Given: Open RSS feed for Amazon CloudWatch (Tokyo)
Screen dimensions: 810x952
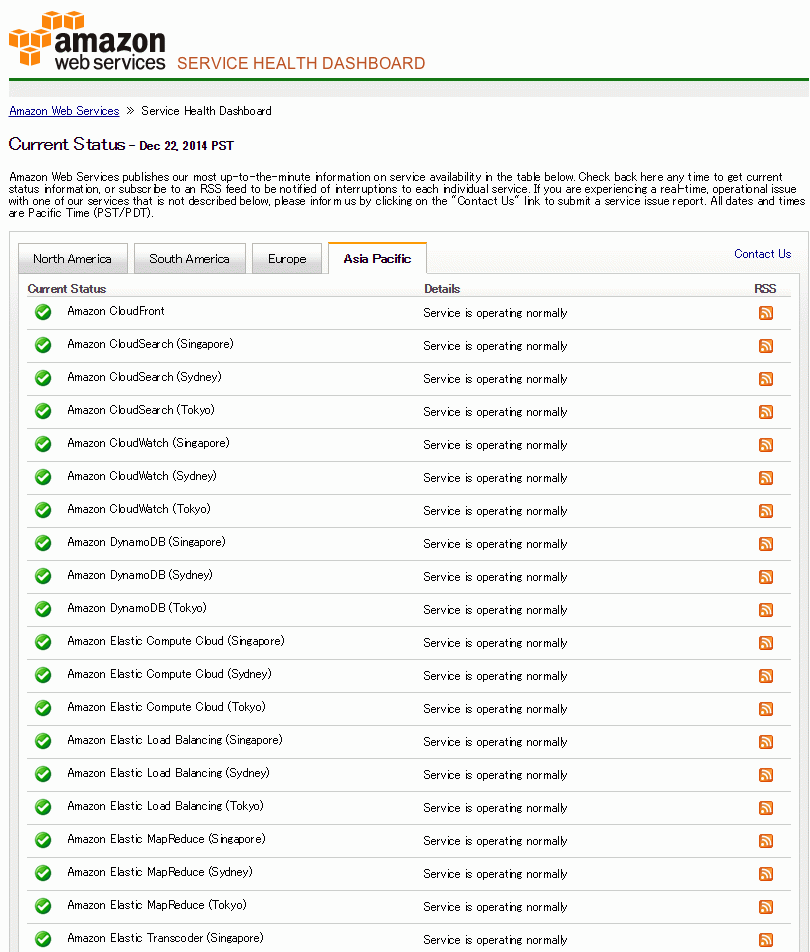Looking at the screenshot, I should 766,511.
